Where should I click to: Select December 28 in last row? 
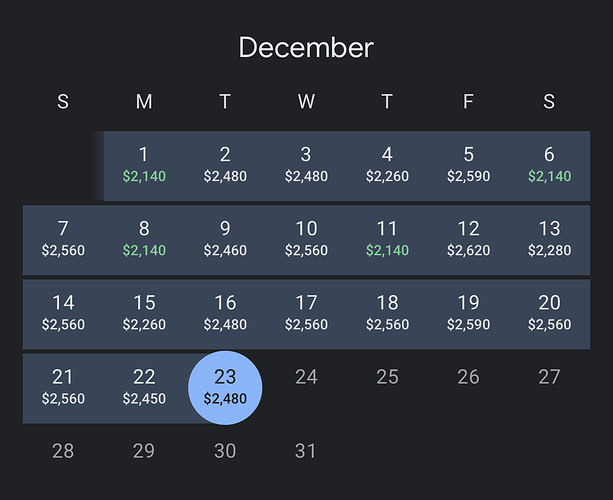coord(63,451)
